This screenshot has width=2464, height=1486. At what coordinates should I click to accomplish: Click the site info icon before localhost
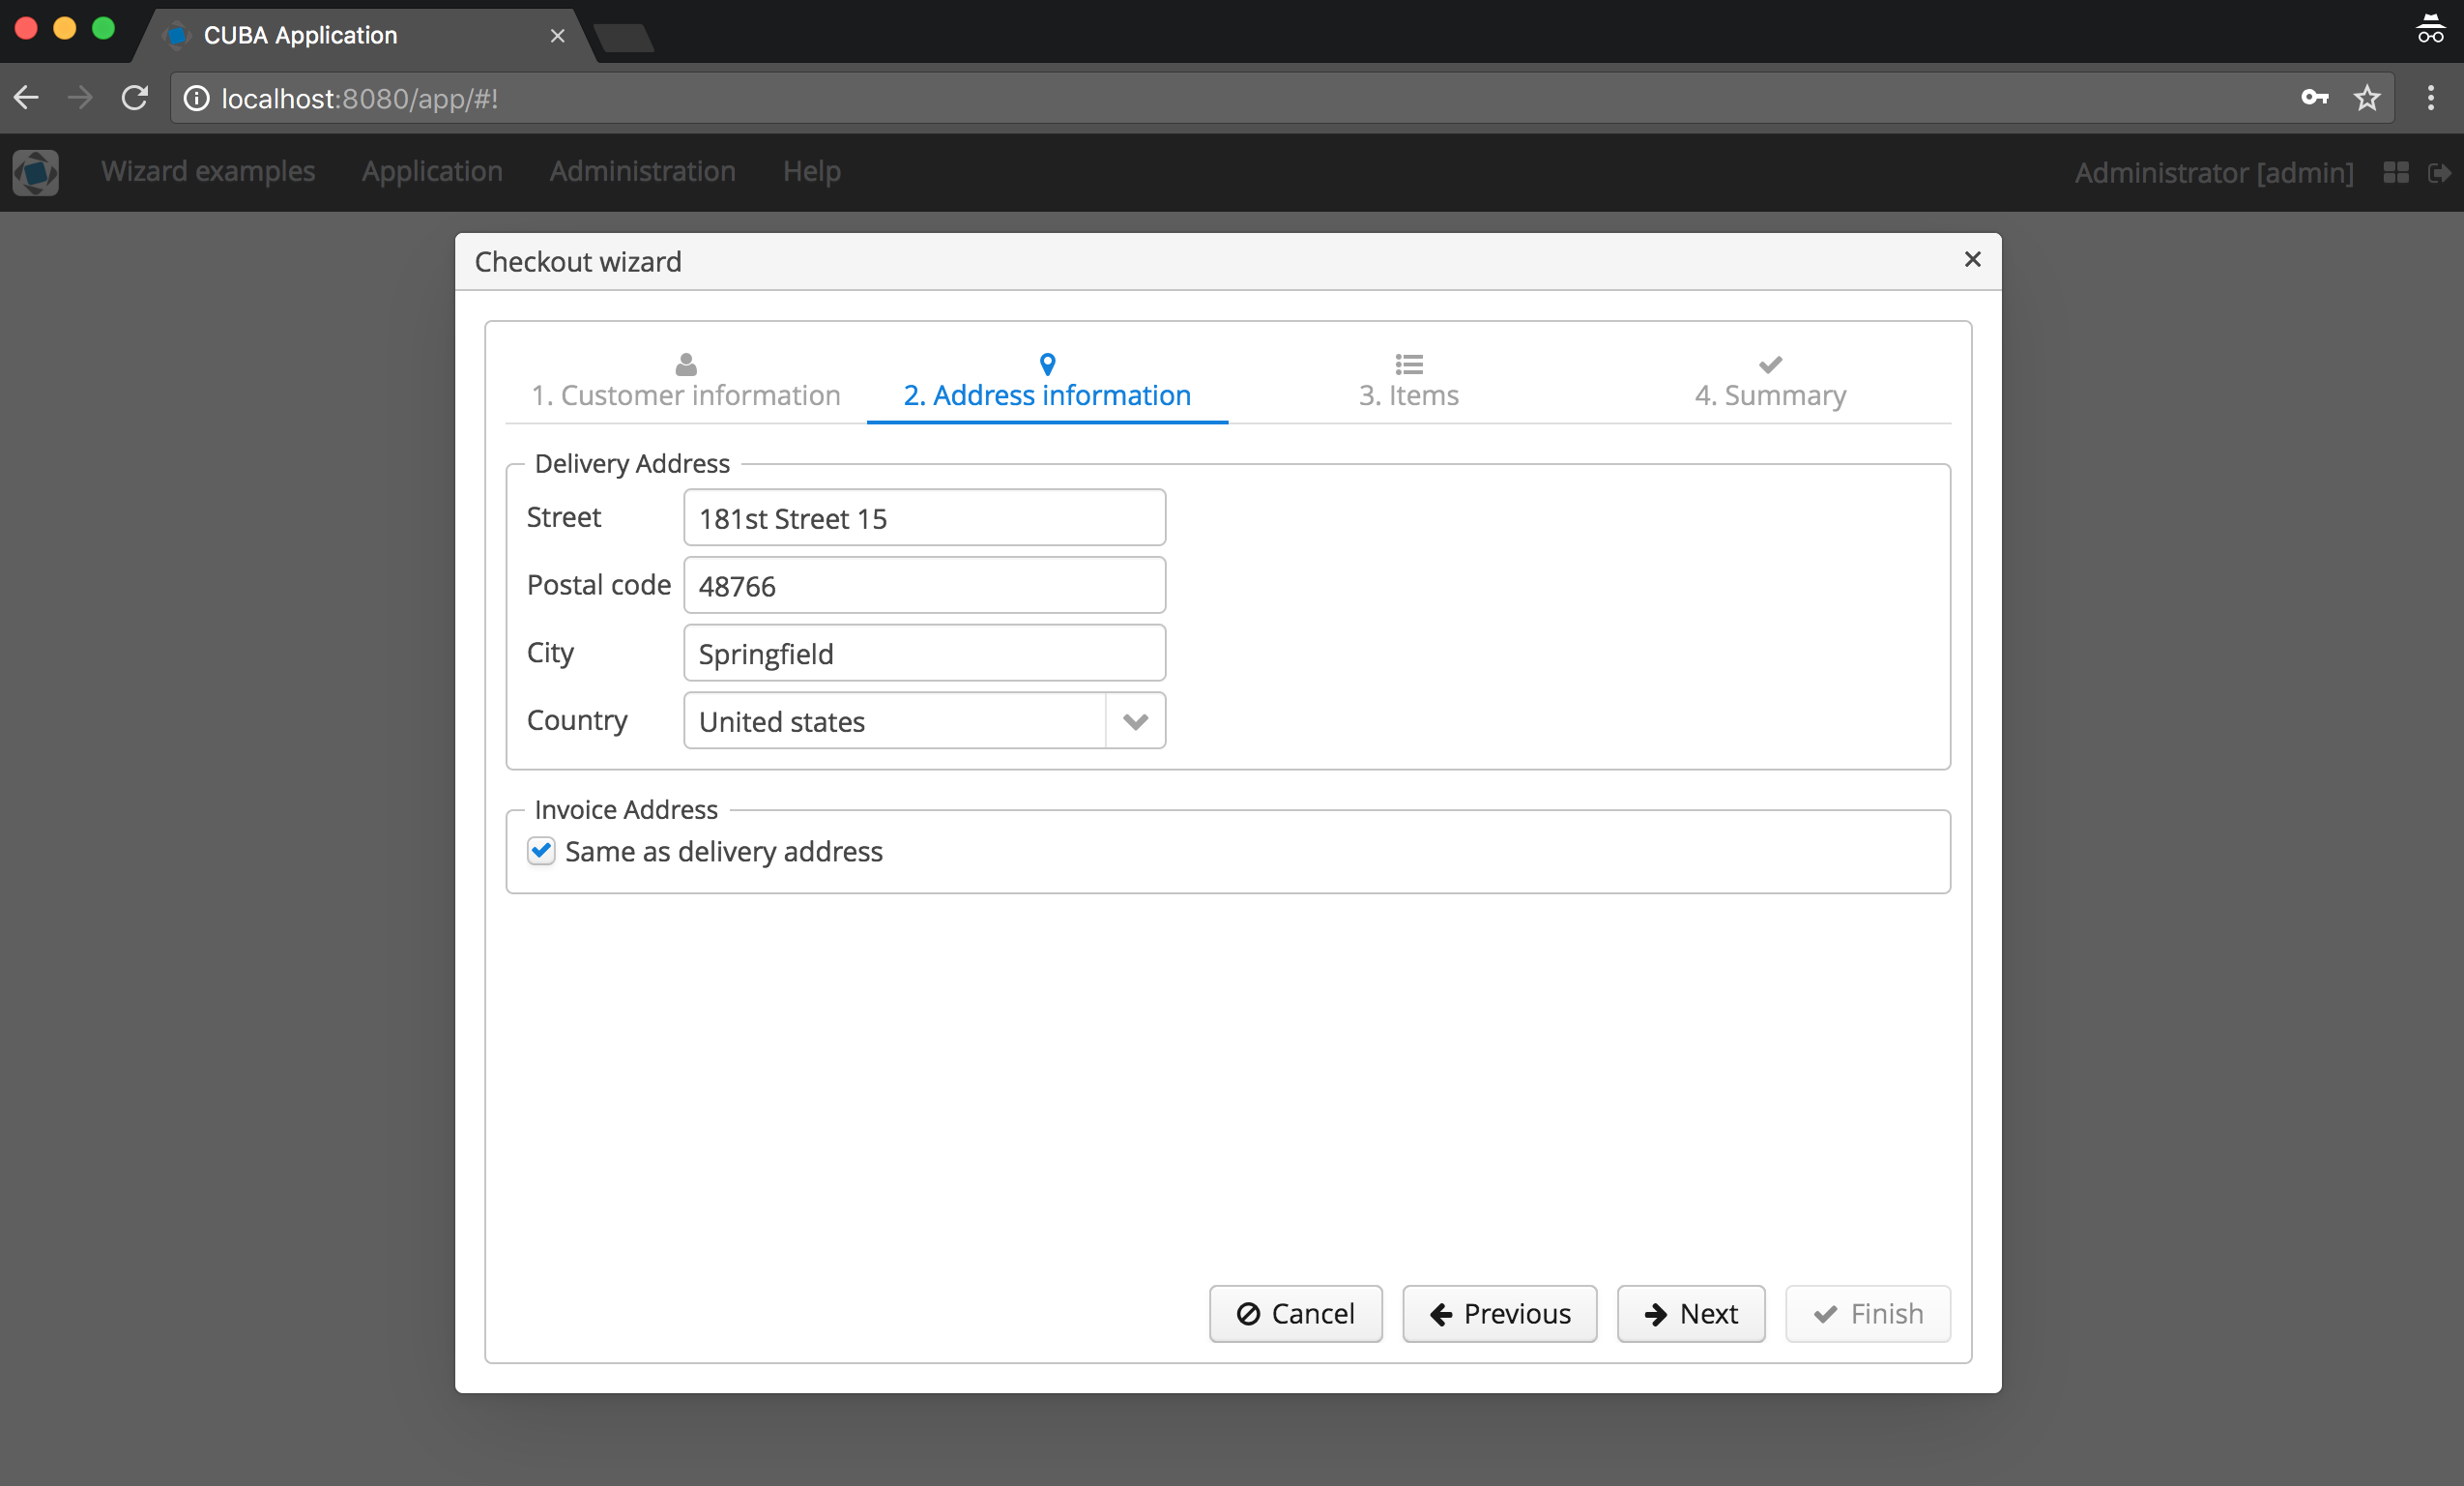tap(197, 98)
